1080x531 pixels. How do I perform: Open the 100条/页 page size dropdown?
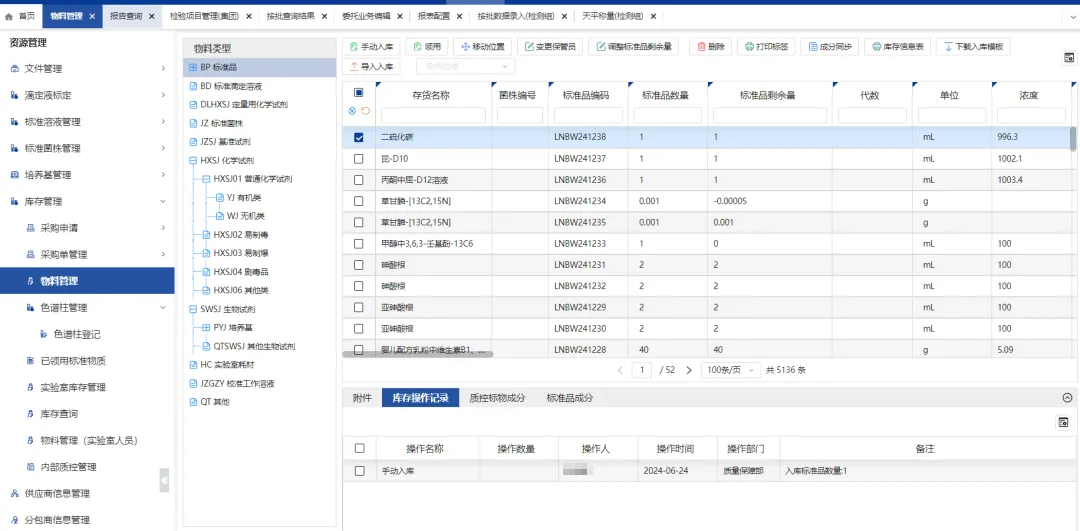point(729,370)
